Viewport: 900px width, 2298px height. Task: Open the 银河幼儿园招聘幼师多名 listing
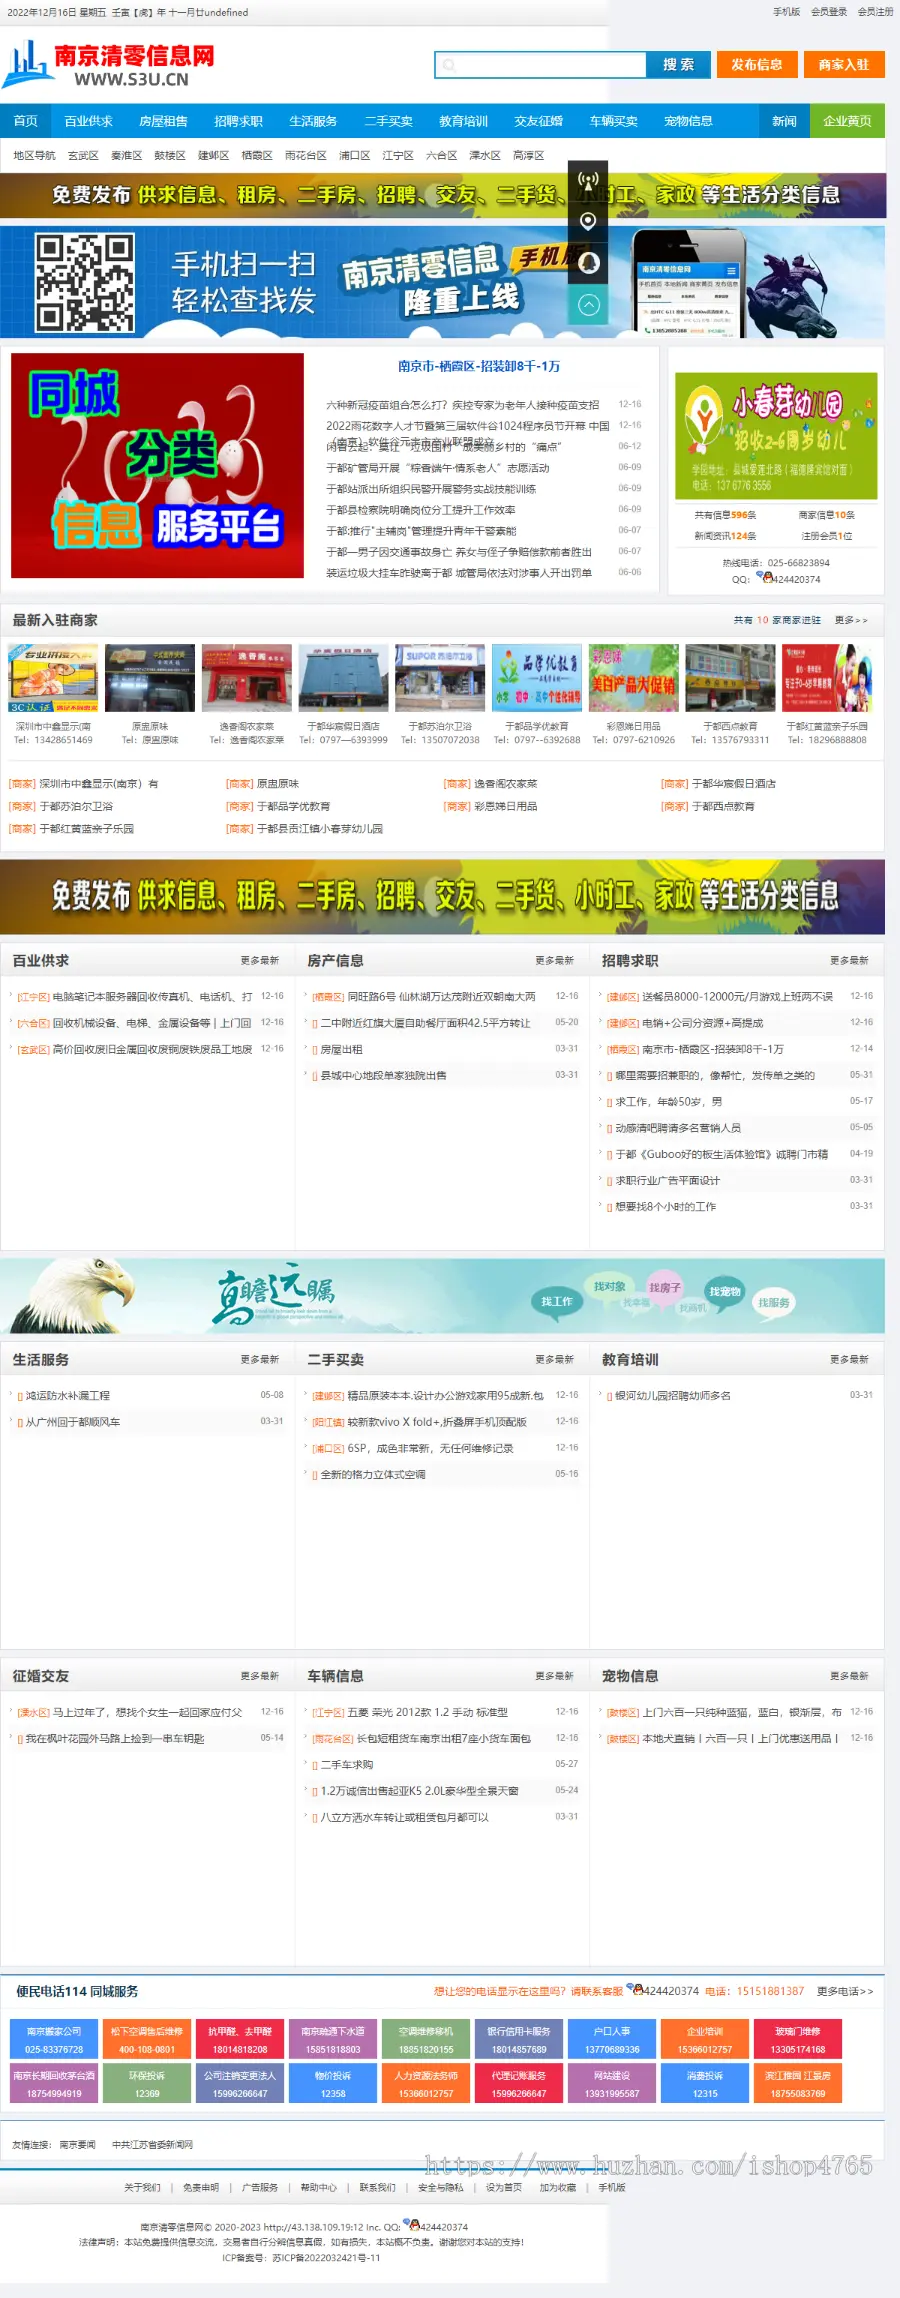[673, 1395]
